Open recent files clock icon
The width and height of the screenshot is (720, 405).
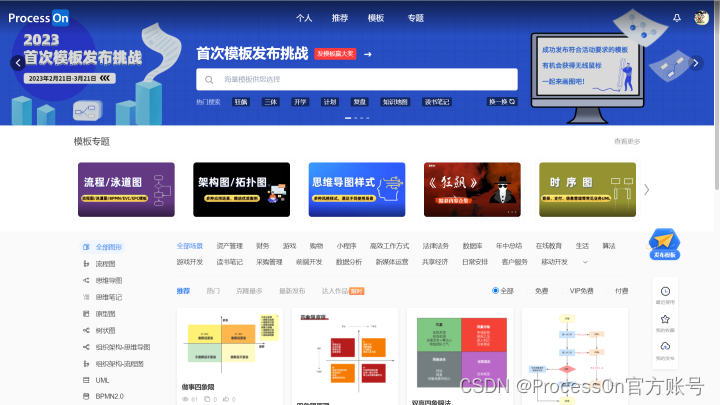point(665,294)
